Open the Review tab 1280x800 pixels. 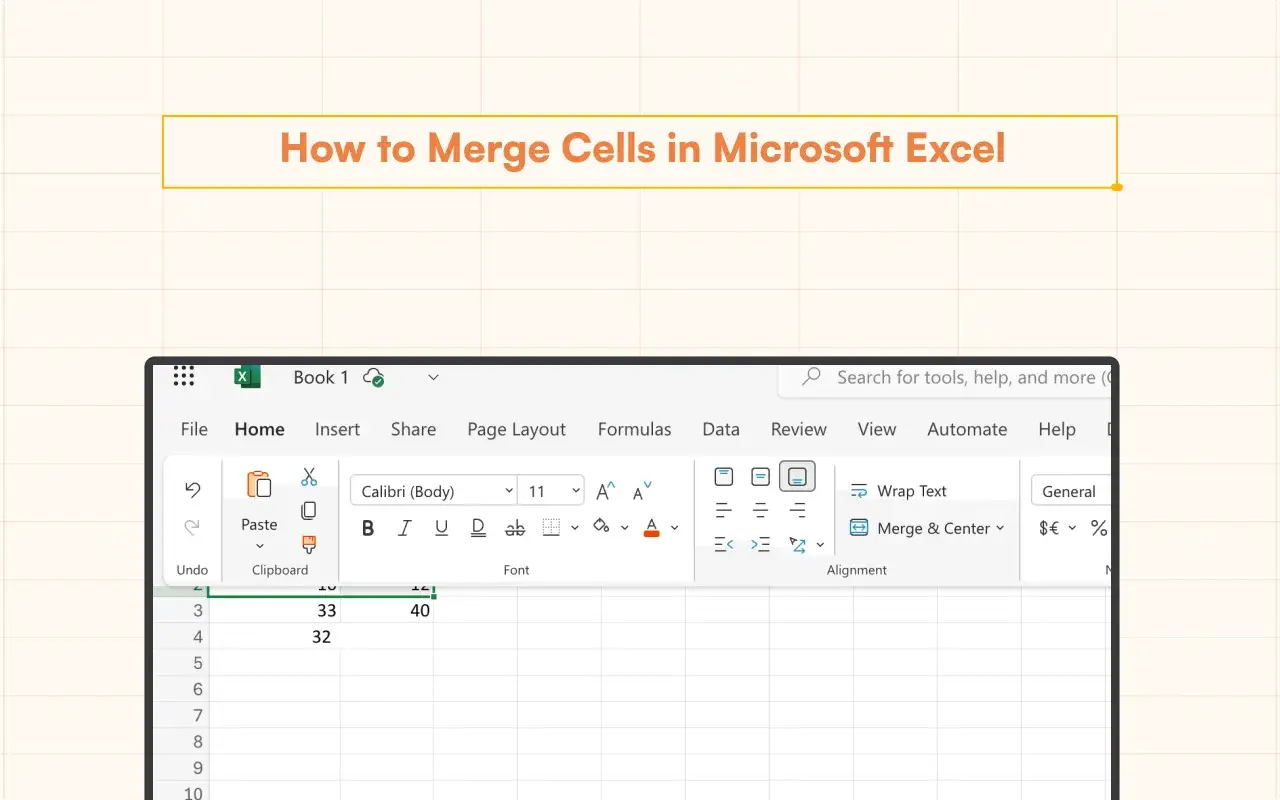click(799, 429)
